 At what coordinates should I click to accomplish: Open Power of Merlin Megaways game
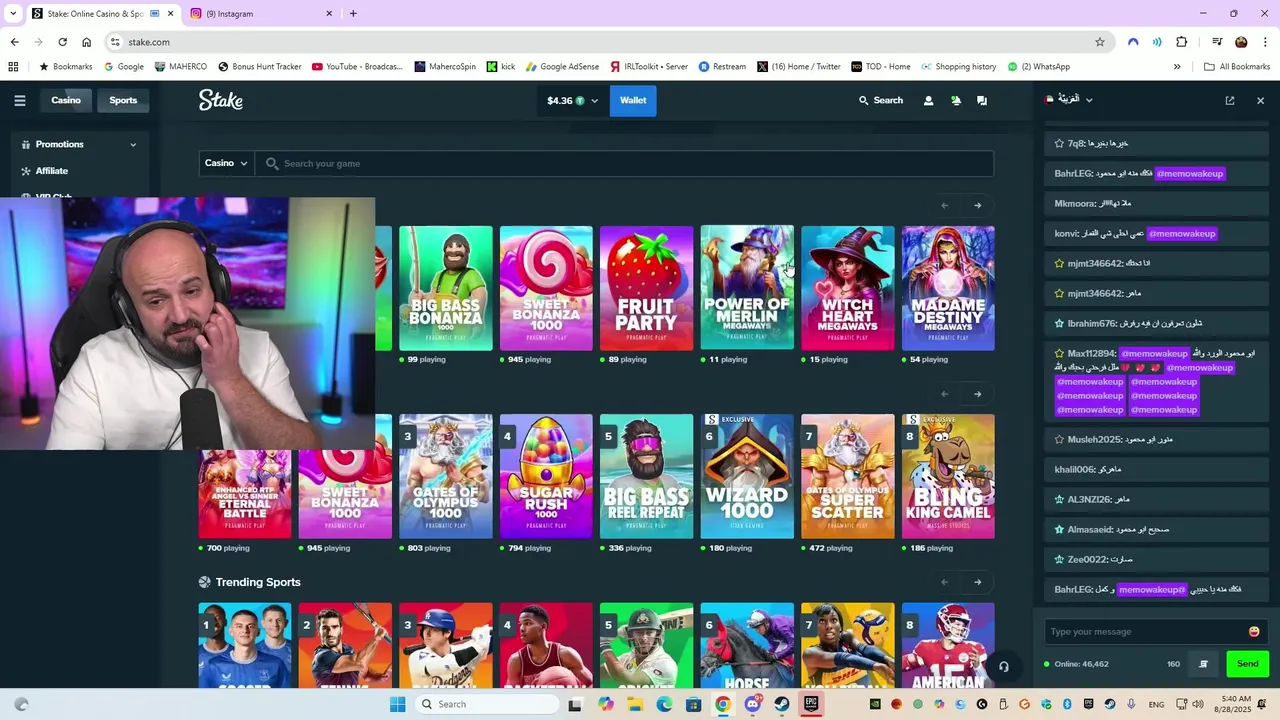point(747,288)
